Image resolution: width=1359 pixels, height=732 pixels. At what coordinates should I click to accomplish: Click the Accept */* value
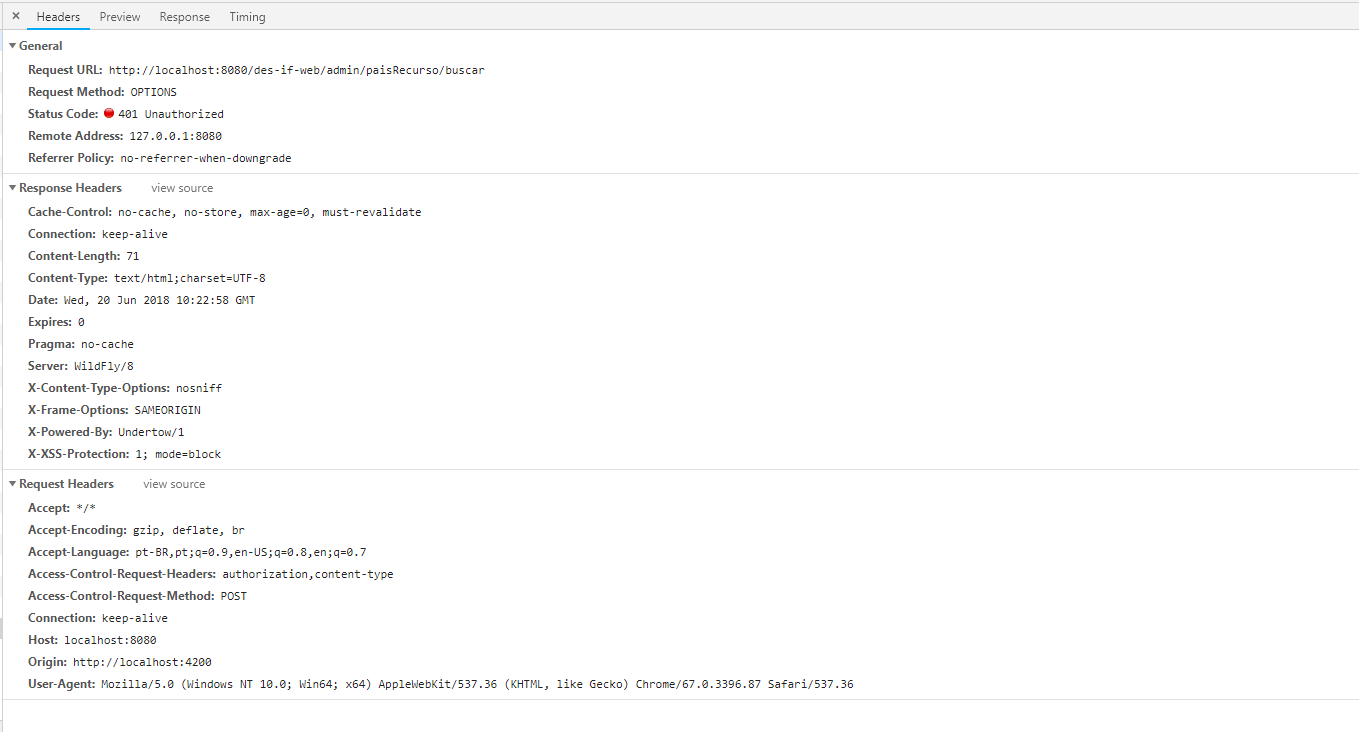[x=86, y=508]
